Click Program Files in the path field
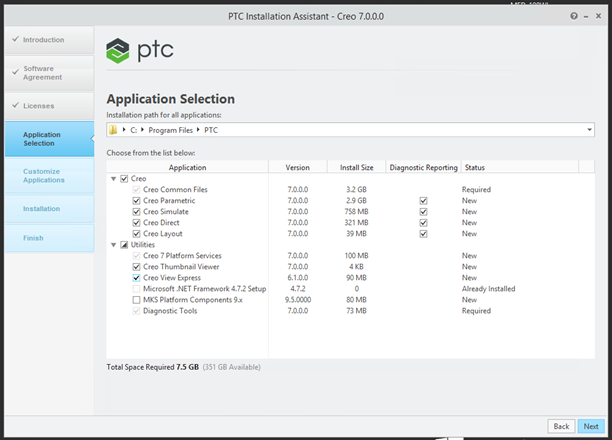This screenshot has width=612, height=440. pyautogui.click(x=171, y=130)
